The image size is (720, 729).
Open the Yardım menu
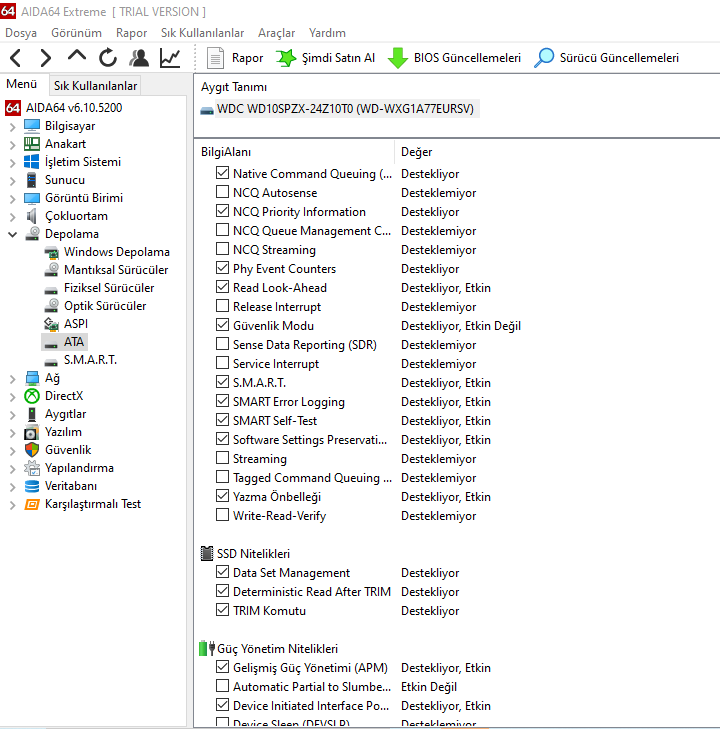tap(327, 33)
